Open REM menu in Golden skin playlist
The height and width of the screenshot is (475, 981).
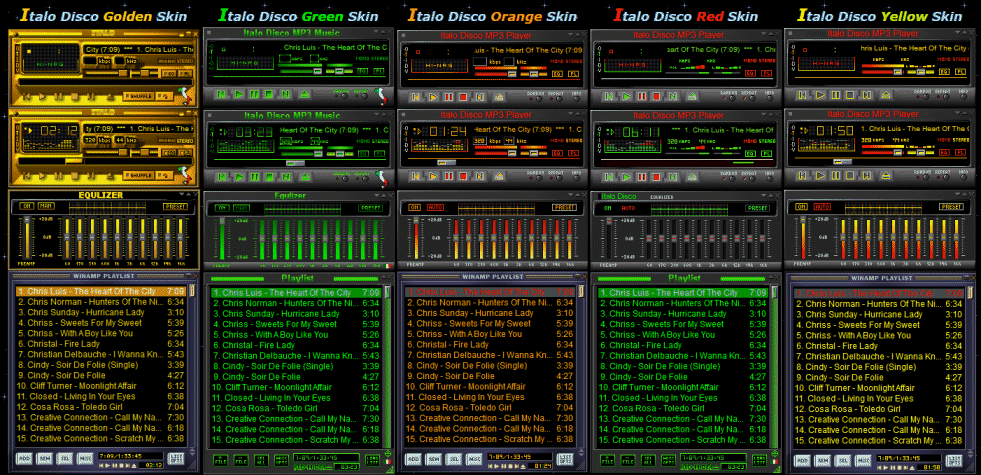pyautogui.click(x=44, y=457)
